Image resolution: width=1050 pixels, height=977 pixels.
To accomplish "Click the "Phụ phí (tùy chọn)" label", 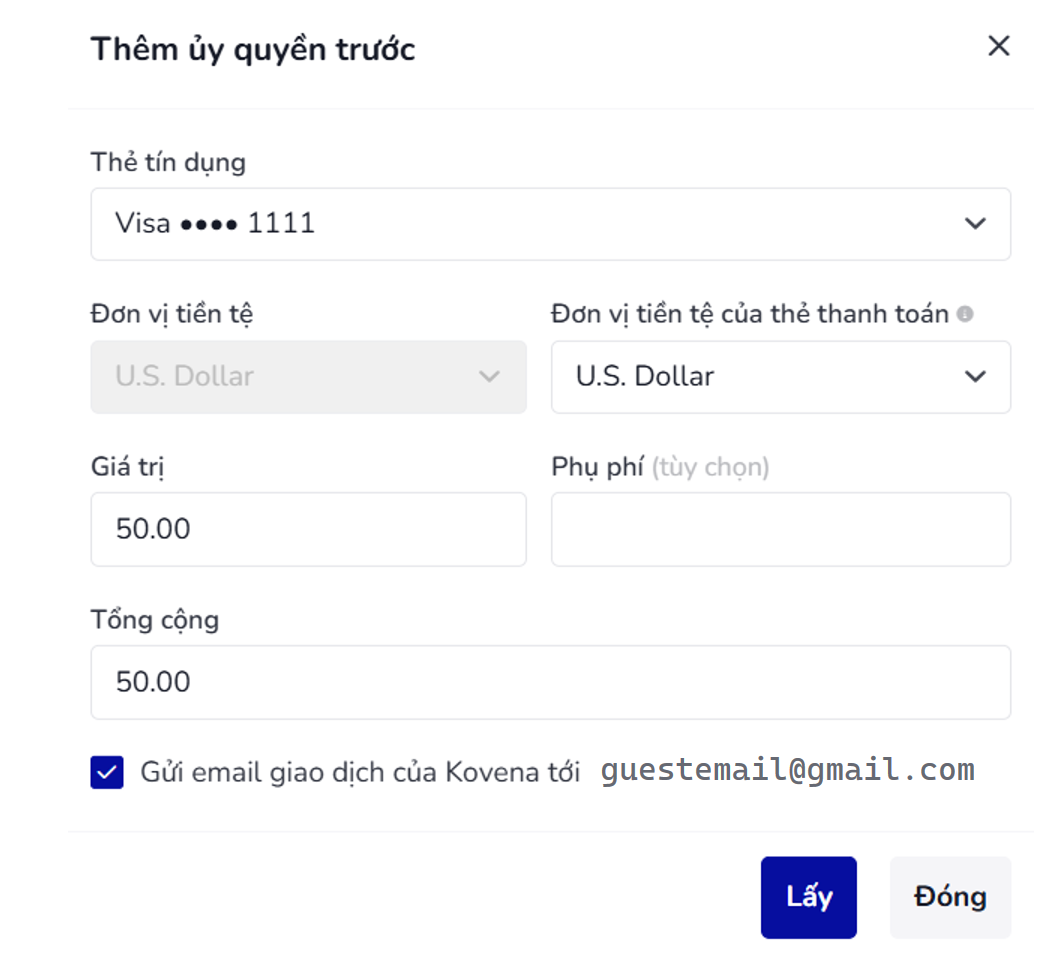I will (x=660, y=467).
